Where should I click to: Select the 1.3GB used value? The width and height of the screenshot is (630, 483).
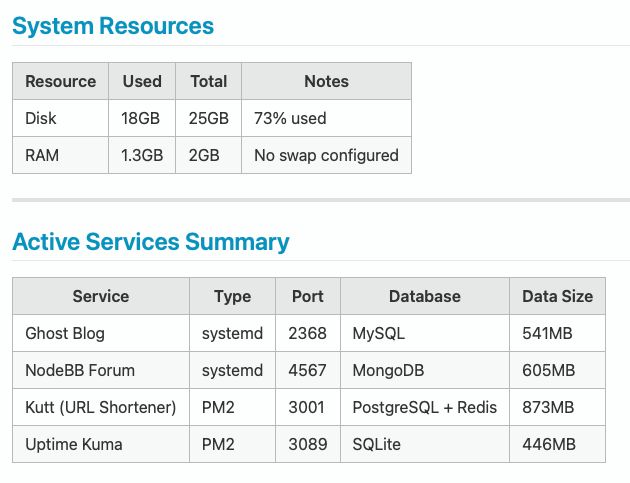point(142,155)
